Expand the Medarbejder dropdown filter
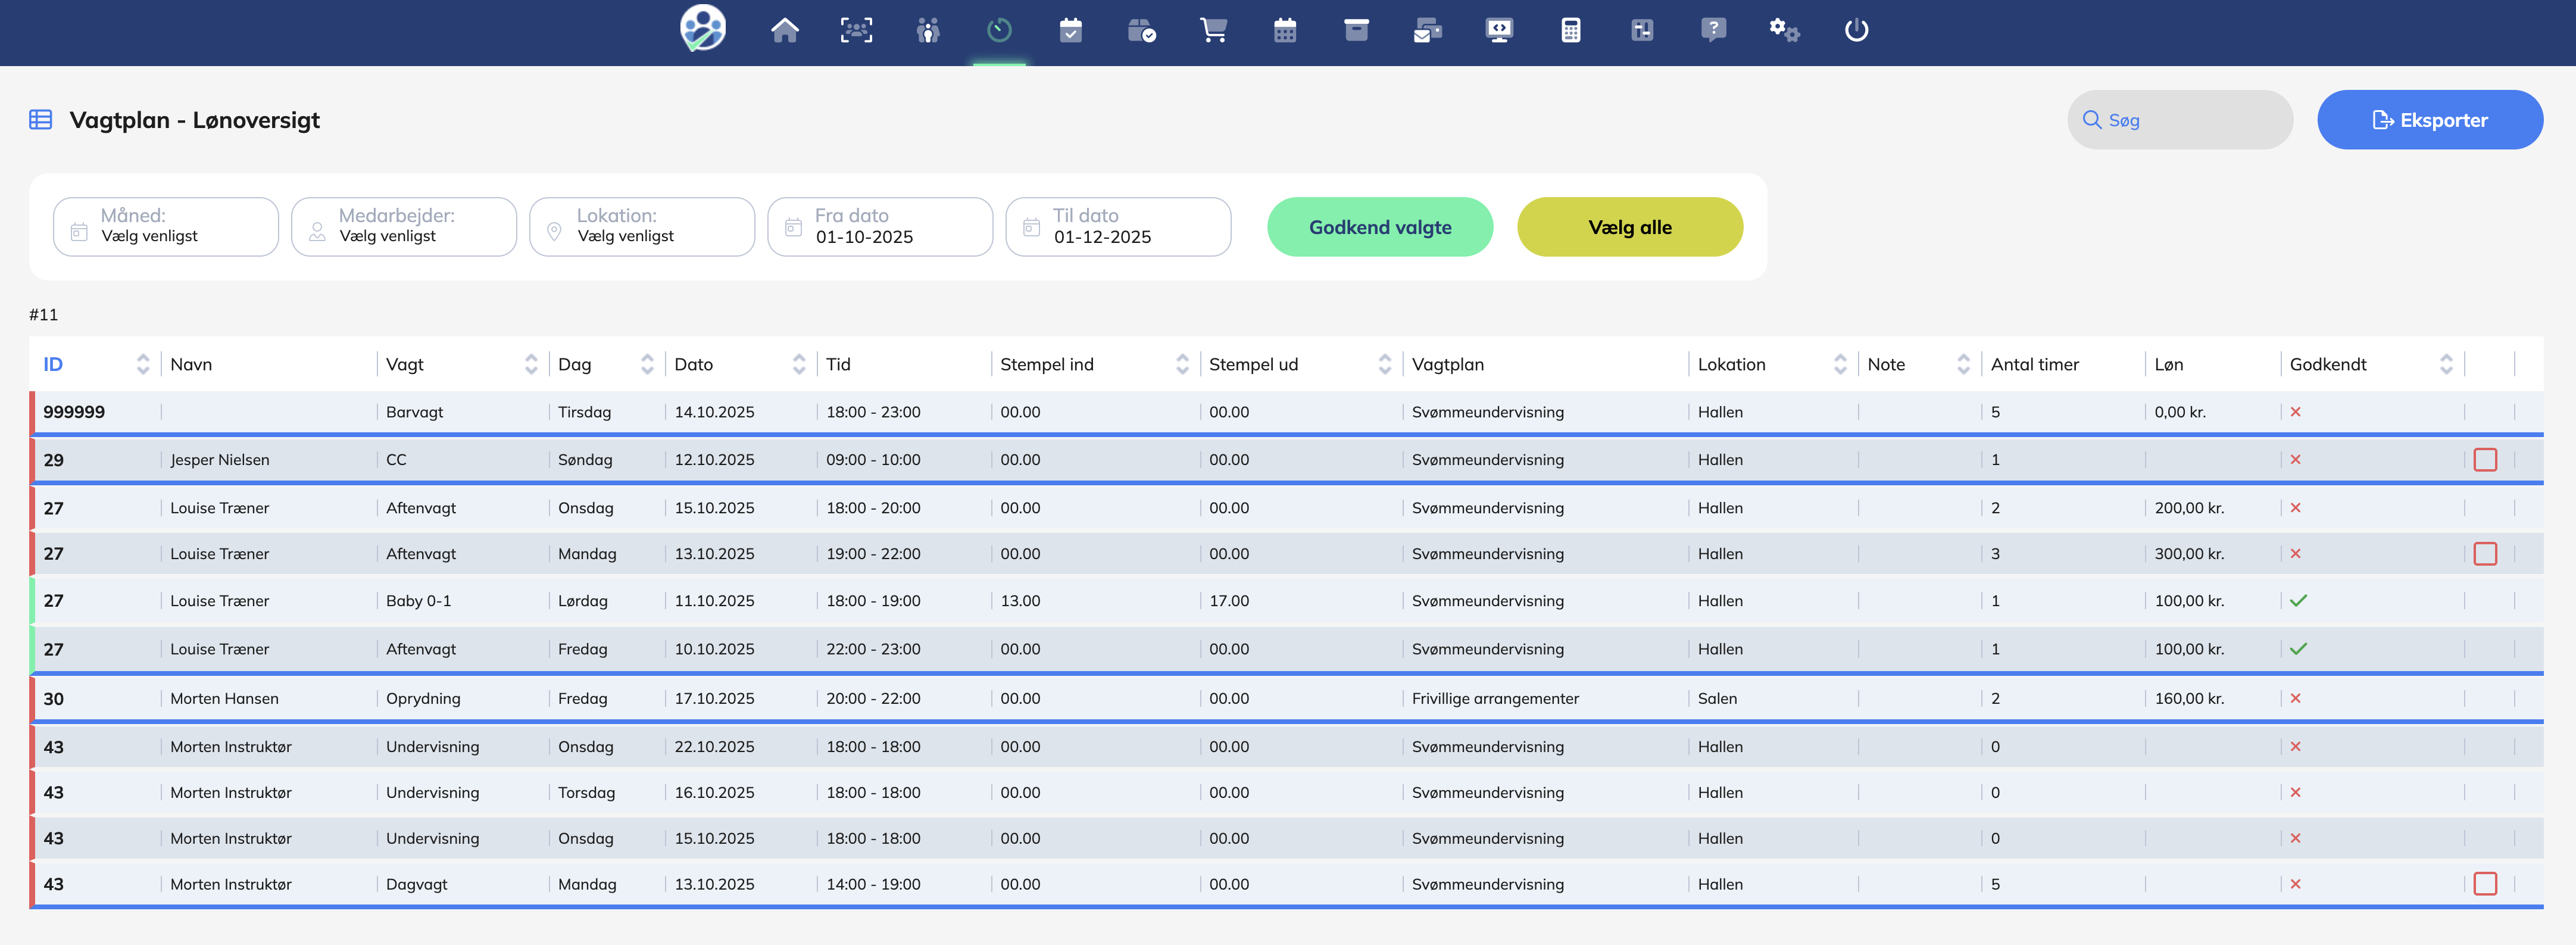This screenshot has width=2576, height=945. (404, 227)
